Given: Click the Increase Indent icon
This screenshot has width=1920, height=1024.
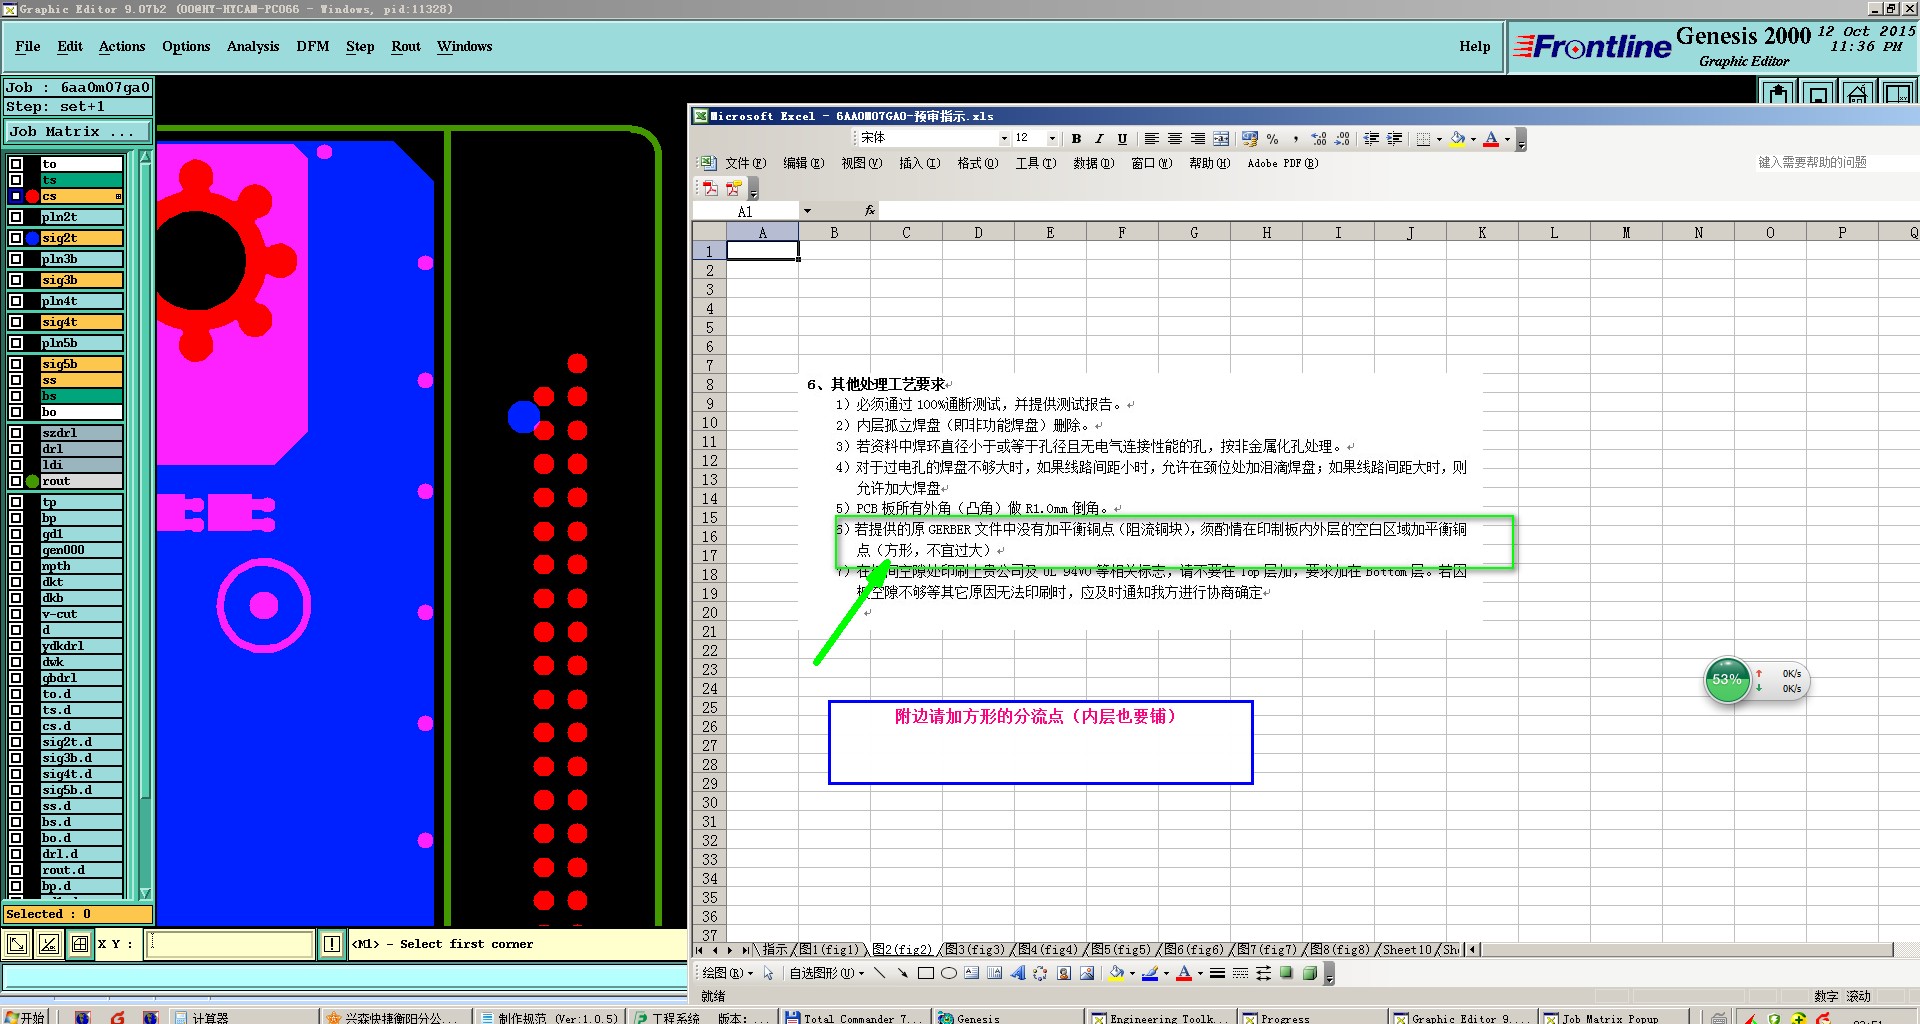Looking at the screenshot, I should [1395, 139].
